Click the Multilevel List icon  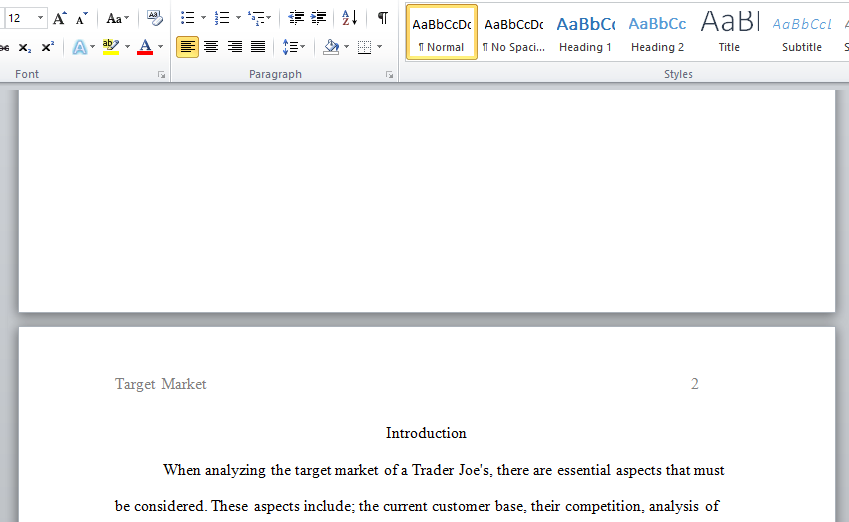point(256,18)
